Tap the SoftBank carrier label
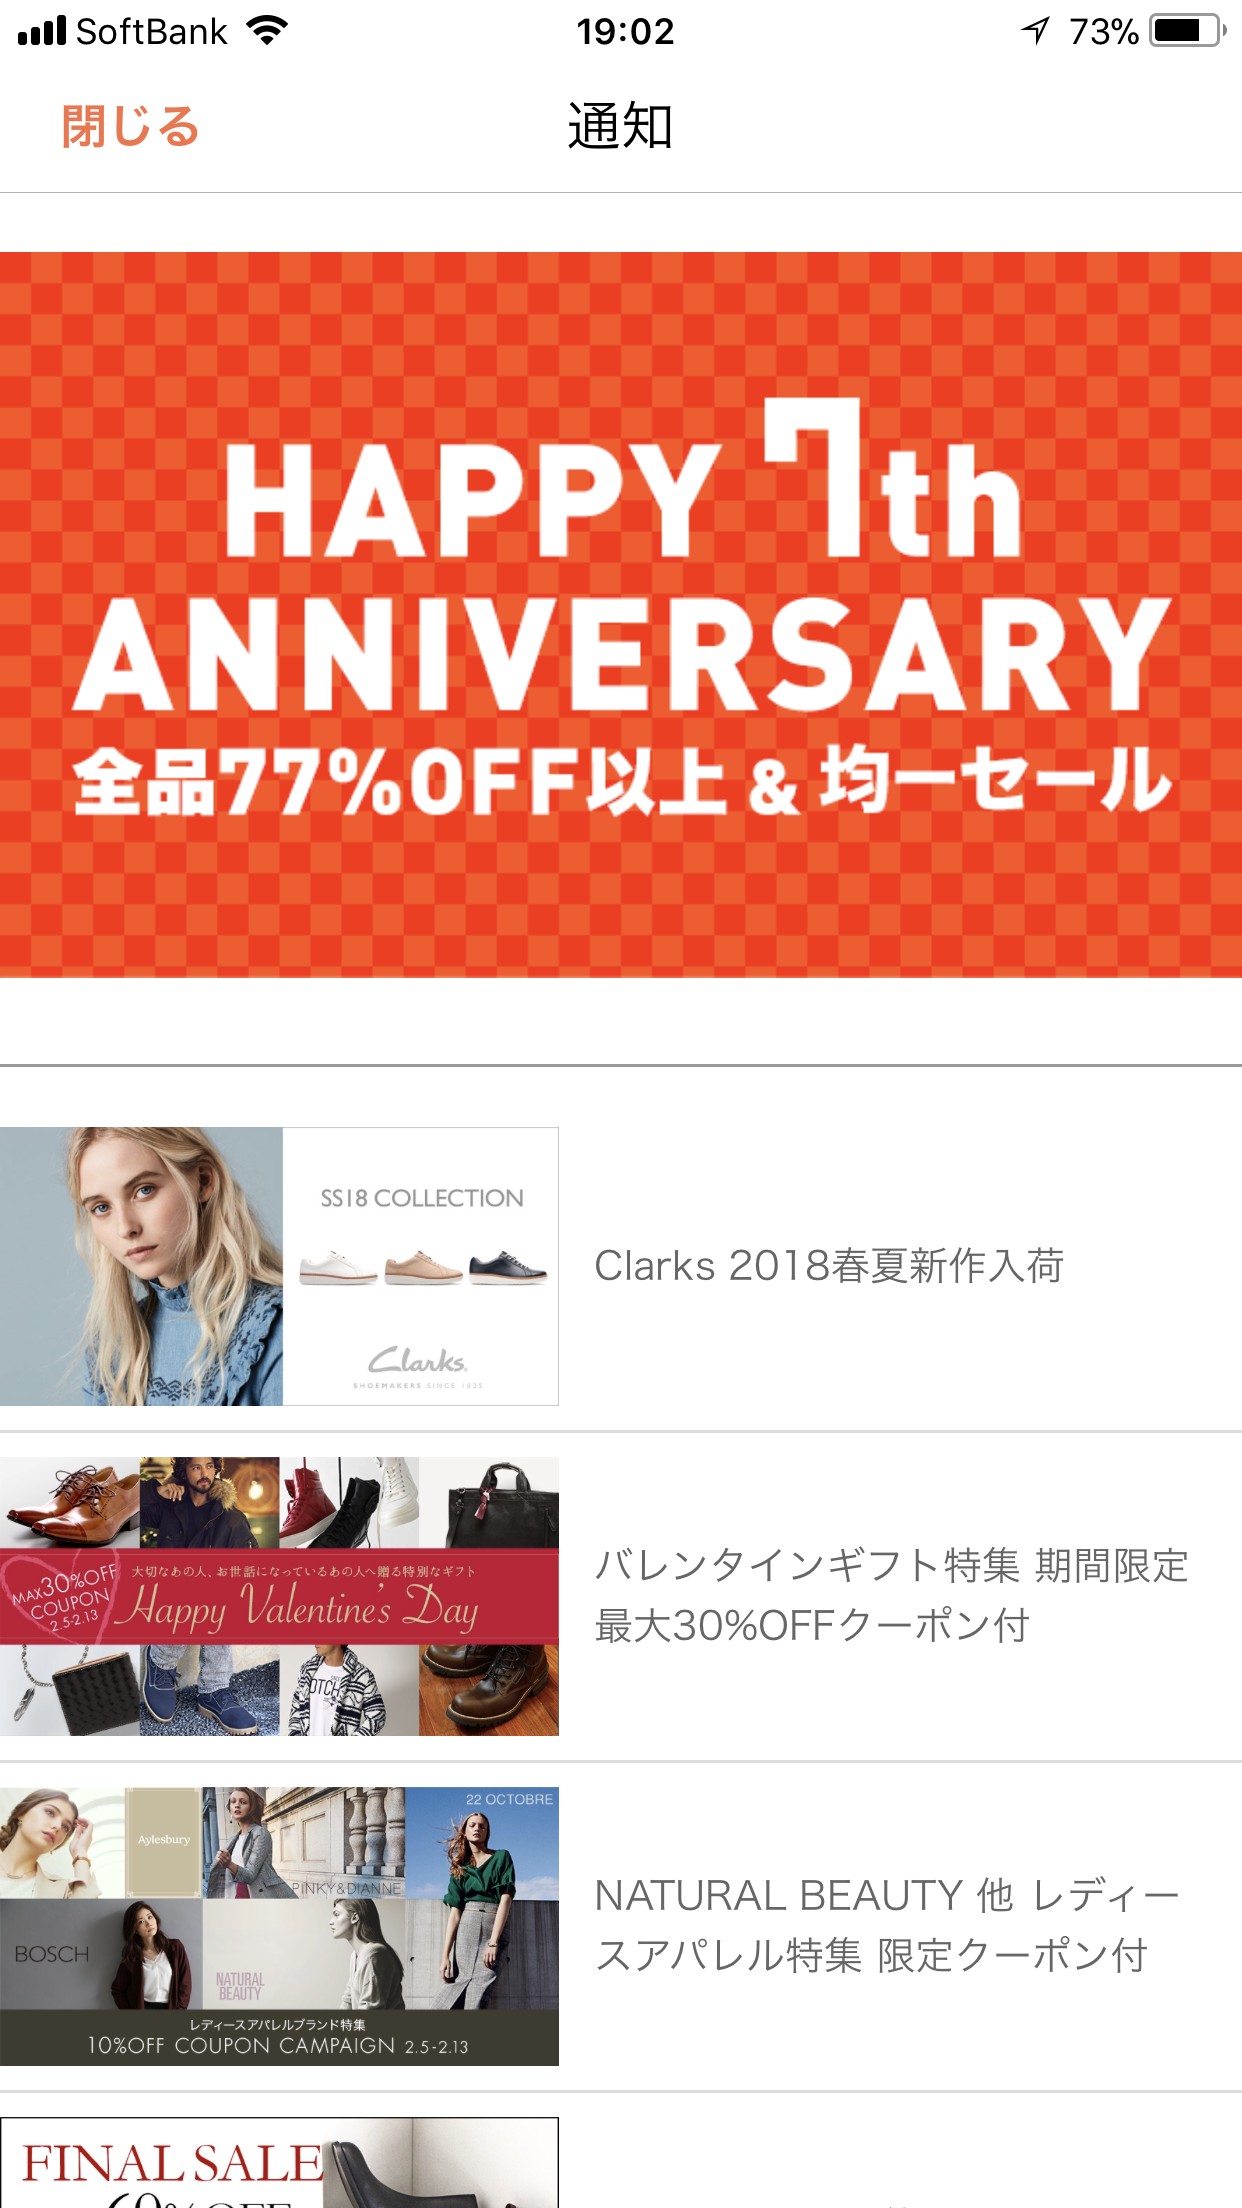 click(152, 32)
